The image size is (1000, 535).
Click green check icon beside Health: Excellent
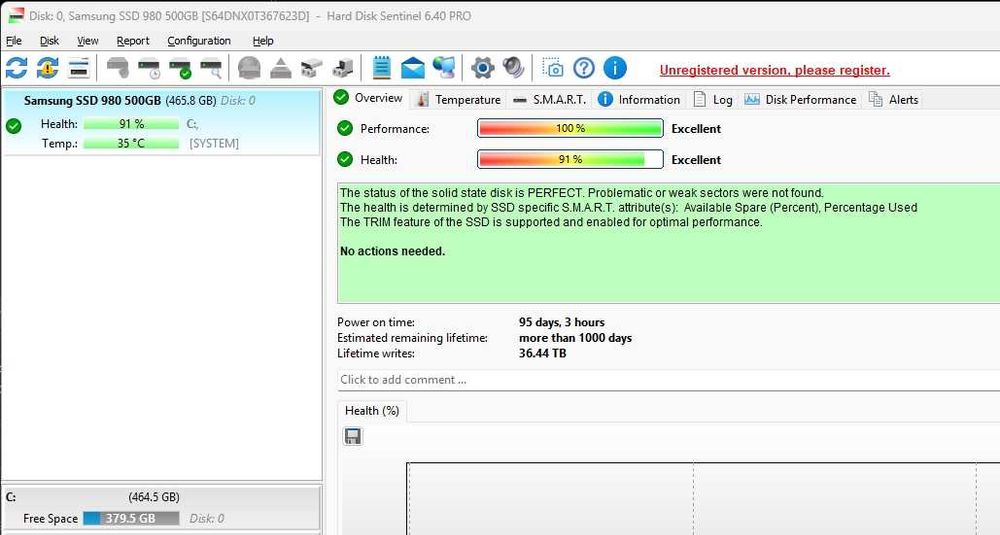click(345, 159)
